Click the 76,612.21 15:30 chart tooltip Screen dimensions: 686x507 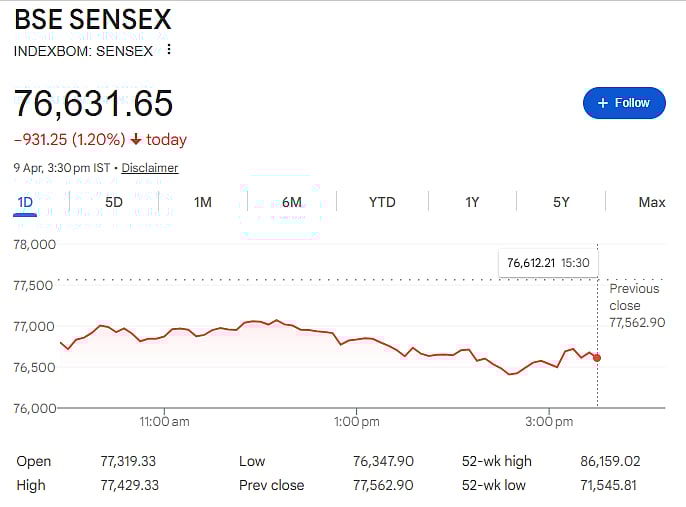coord(547,262)
